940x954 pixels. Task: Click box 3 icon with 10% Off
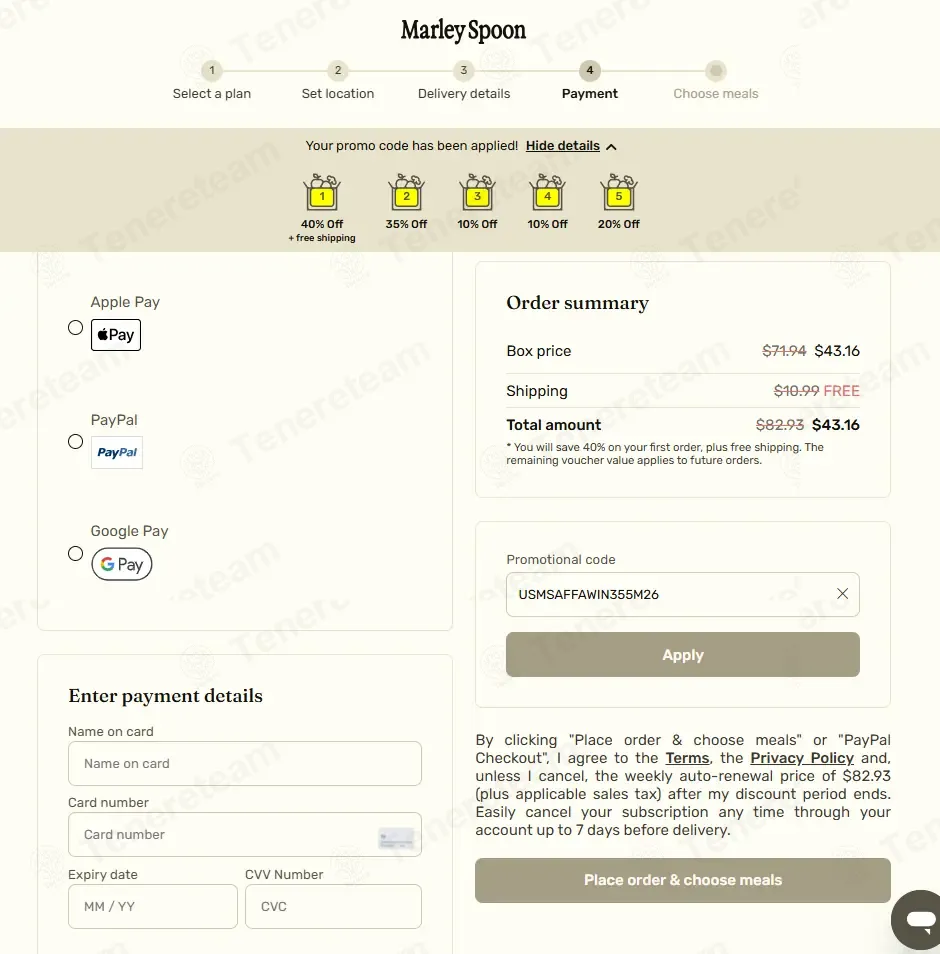click(477, 192)
